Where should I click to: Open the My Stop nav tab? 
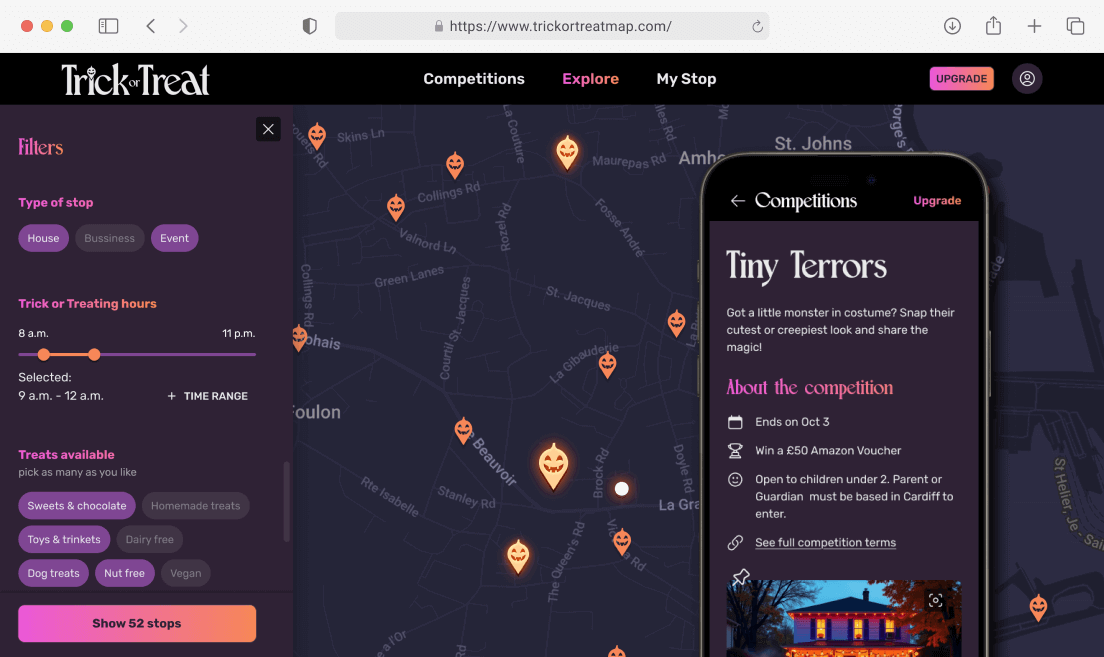[686, 79]
